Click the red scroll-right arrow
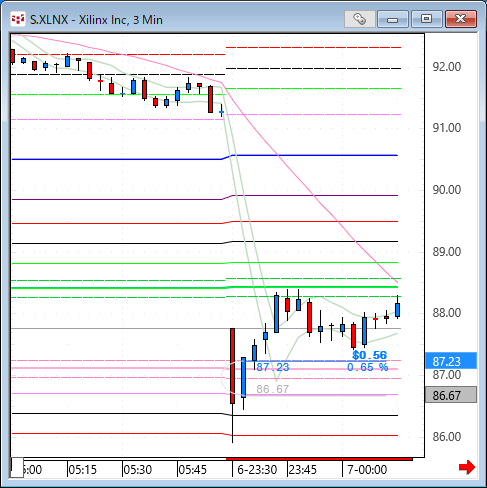This screenshot has height=488, width=487. [467, 467]
